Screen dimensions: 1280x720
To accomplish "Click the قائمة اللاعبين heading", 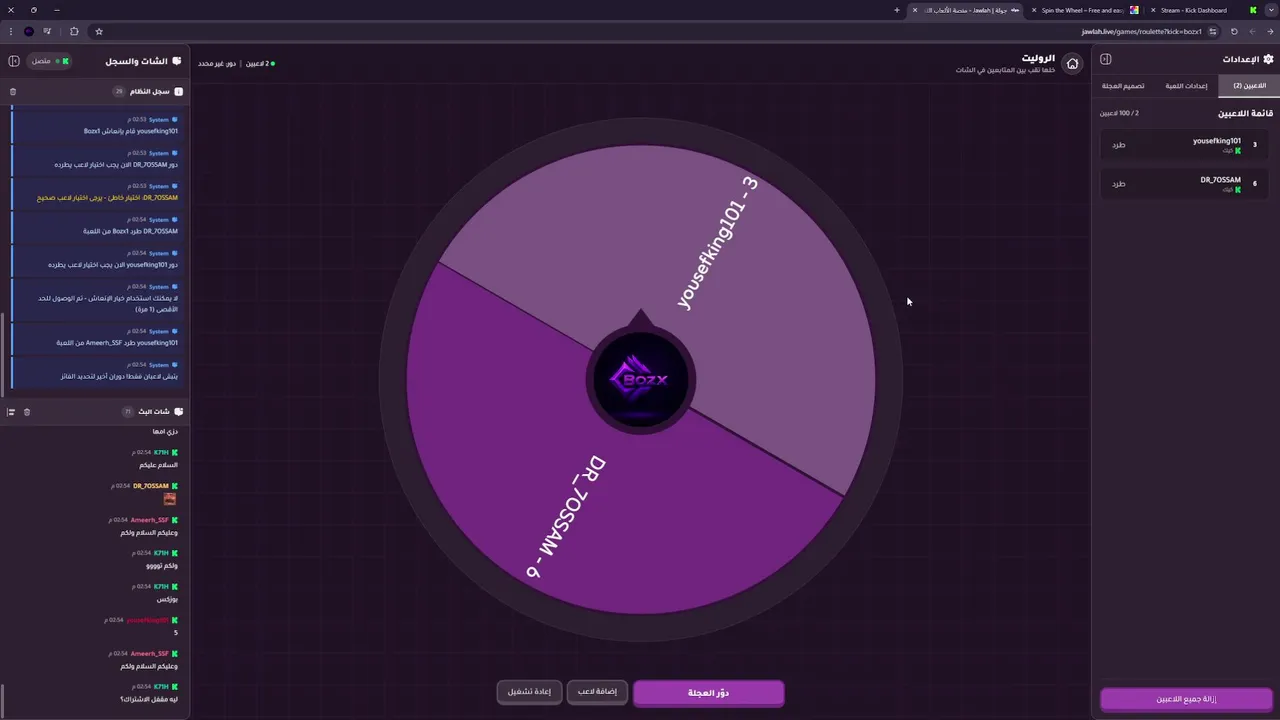I will pyautogui.click(x=1245, y=114).
